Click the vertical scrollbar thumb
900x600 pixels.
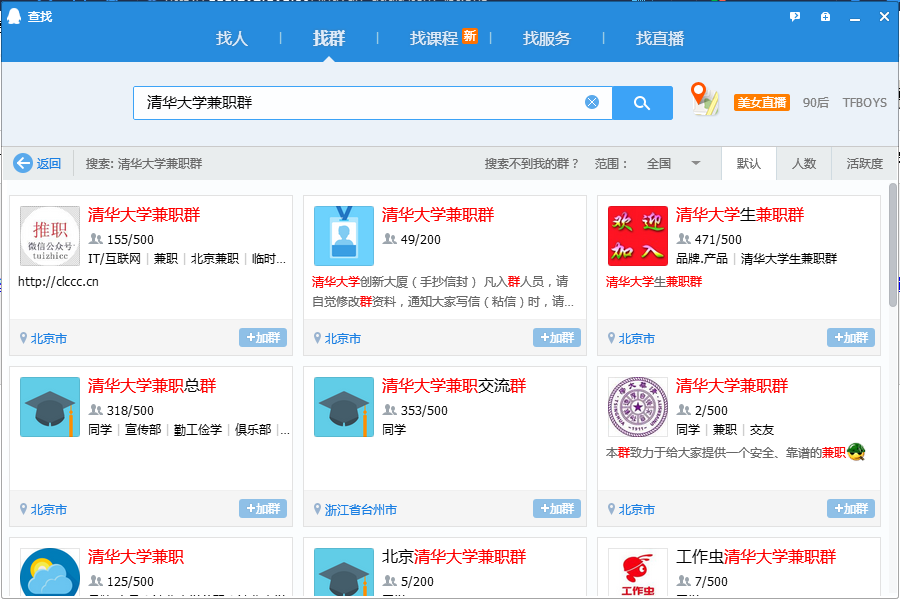click(893, 245)
